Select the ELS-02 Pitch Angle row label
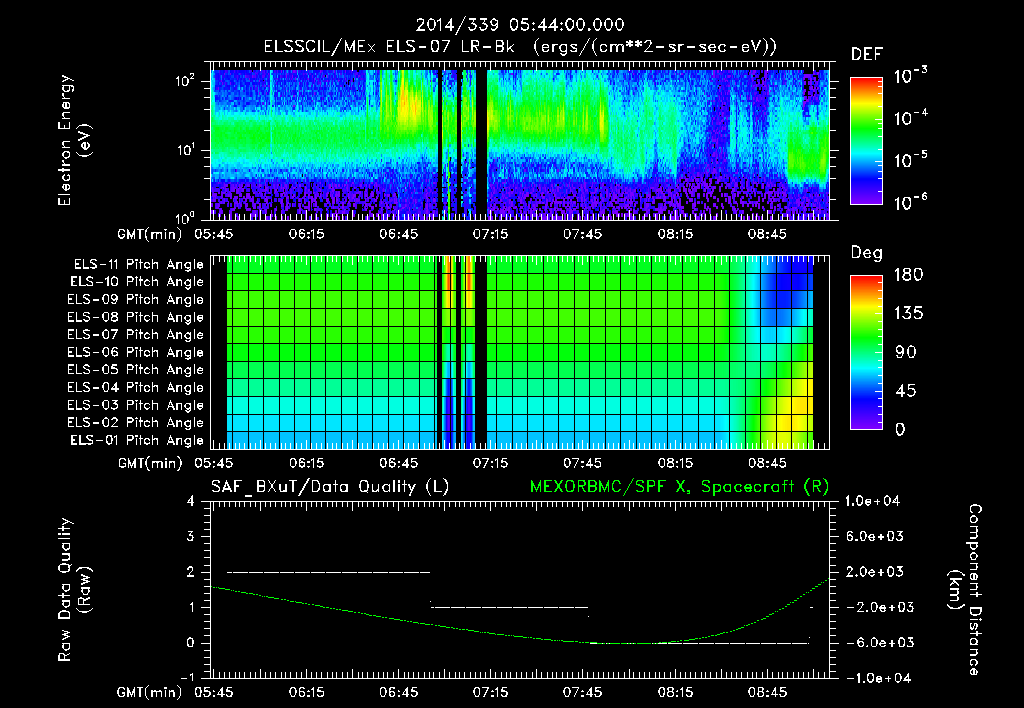1024x708 pixels. click(x=136, y=423)
